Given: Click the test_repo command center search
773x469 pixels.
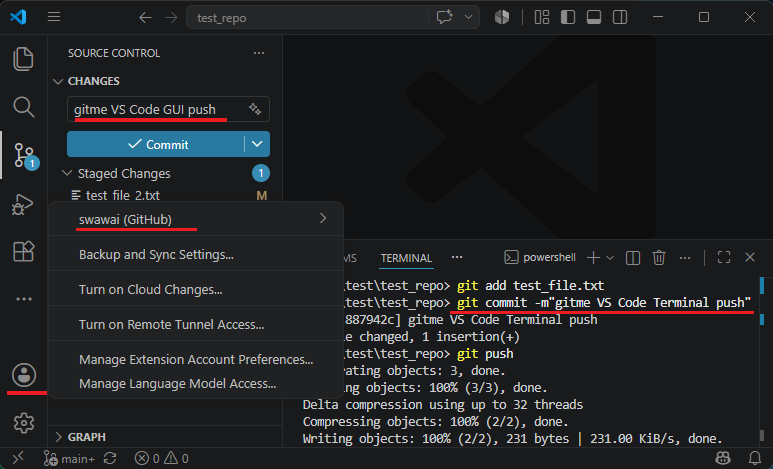Looking at the screenshot, I should [307, 18].
